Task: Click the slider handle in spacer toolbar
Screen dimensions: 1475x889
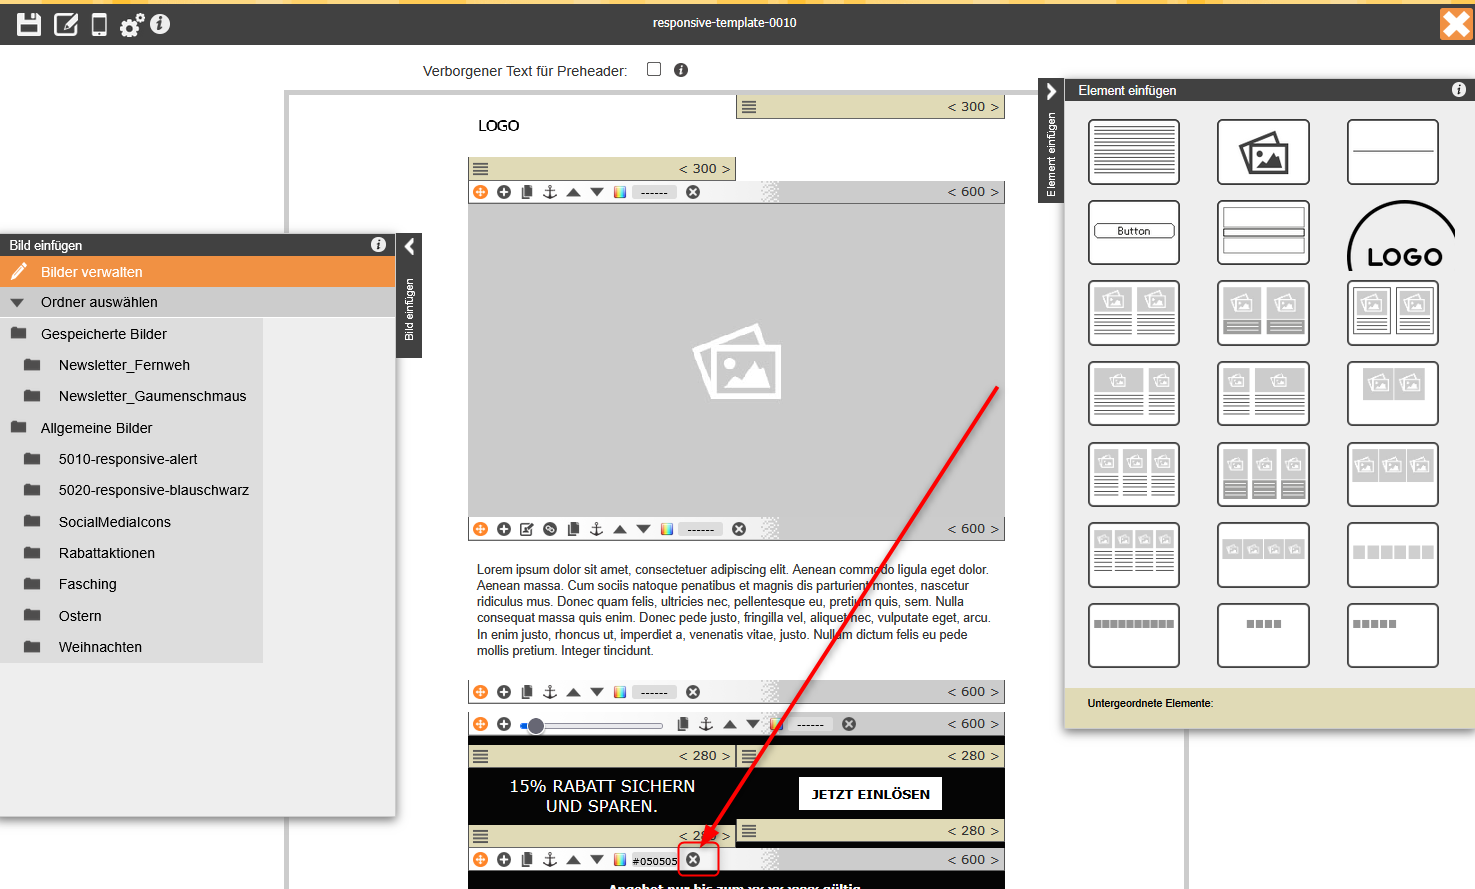Action: pos(536,725)
